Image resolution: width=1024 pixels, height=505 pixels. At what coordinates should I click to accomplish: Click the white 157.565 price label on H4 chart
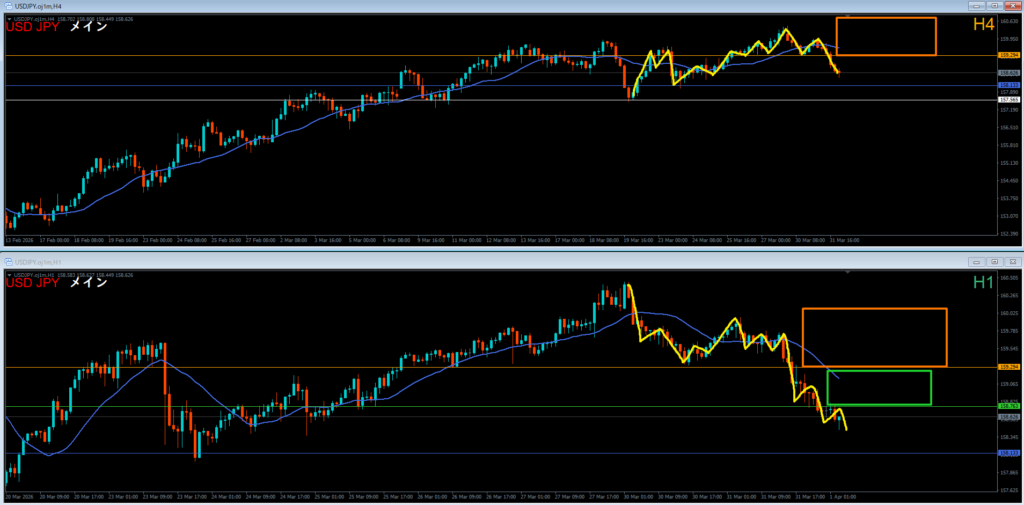pyautogui.click(x=1009, y=100)
